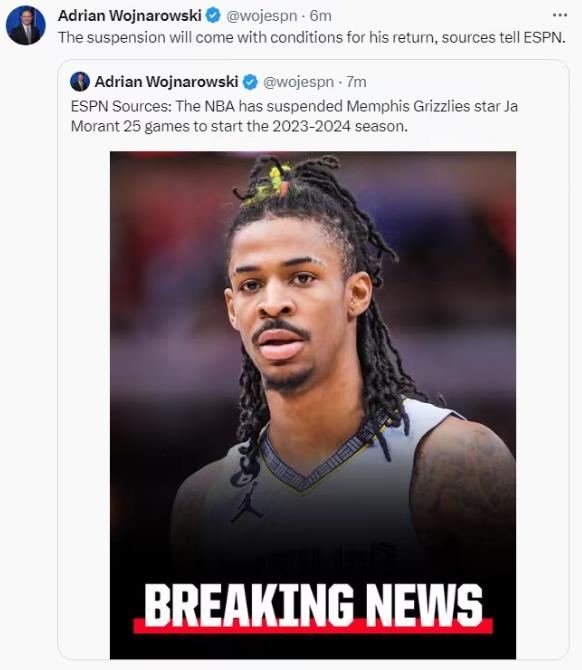Select the text about suspension conditions for return
This screenshot has width=582, height=670.
pyautogui.click(x=312, y=38)
